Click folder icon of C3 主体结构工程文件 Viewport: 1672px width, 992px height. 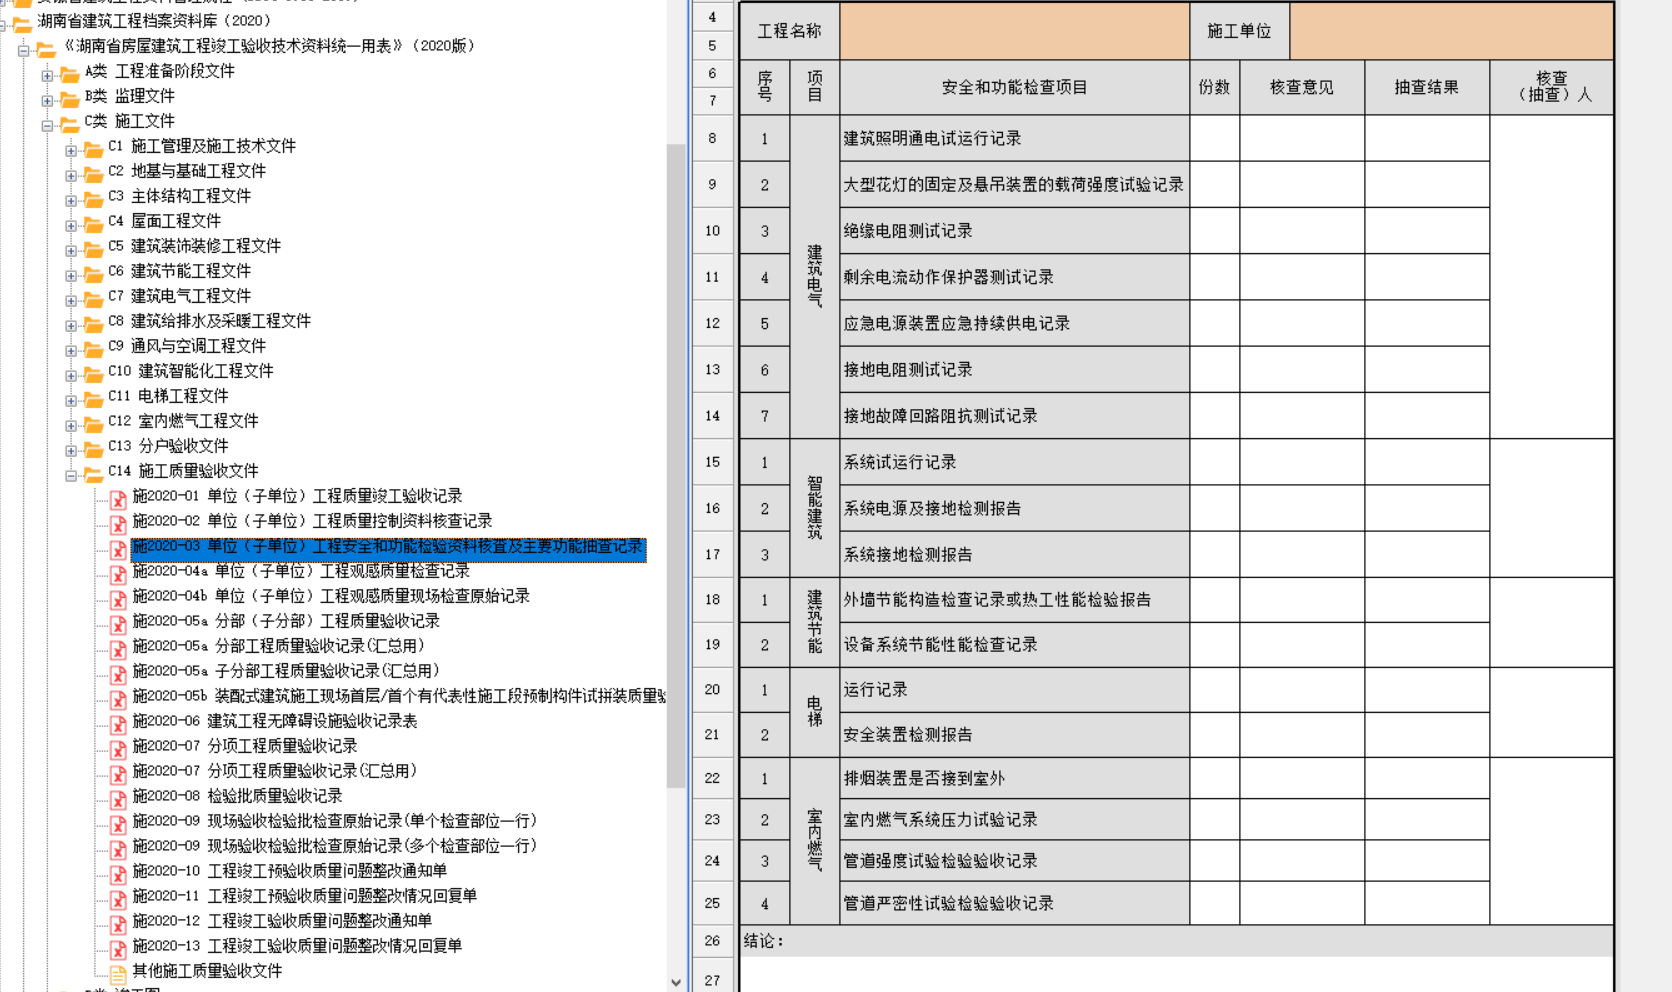pos(93,198)
